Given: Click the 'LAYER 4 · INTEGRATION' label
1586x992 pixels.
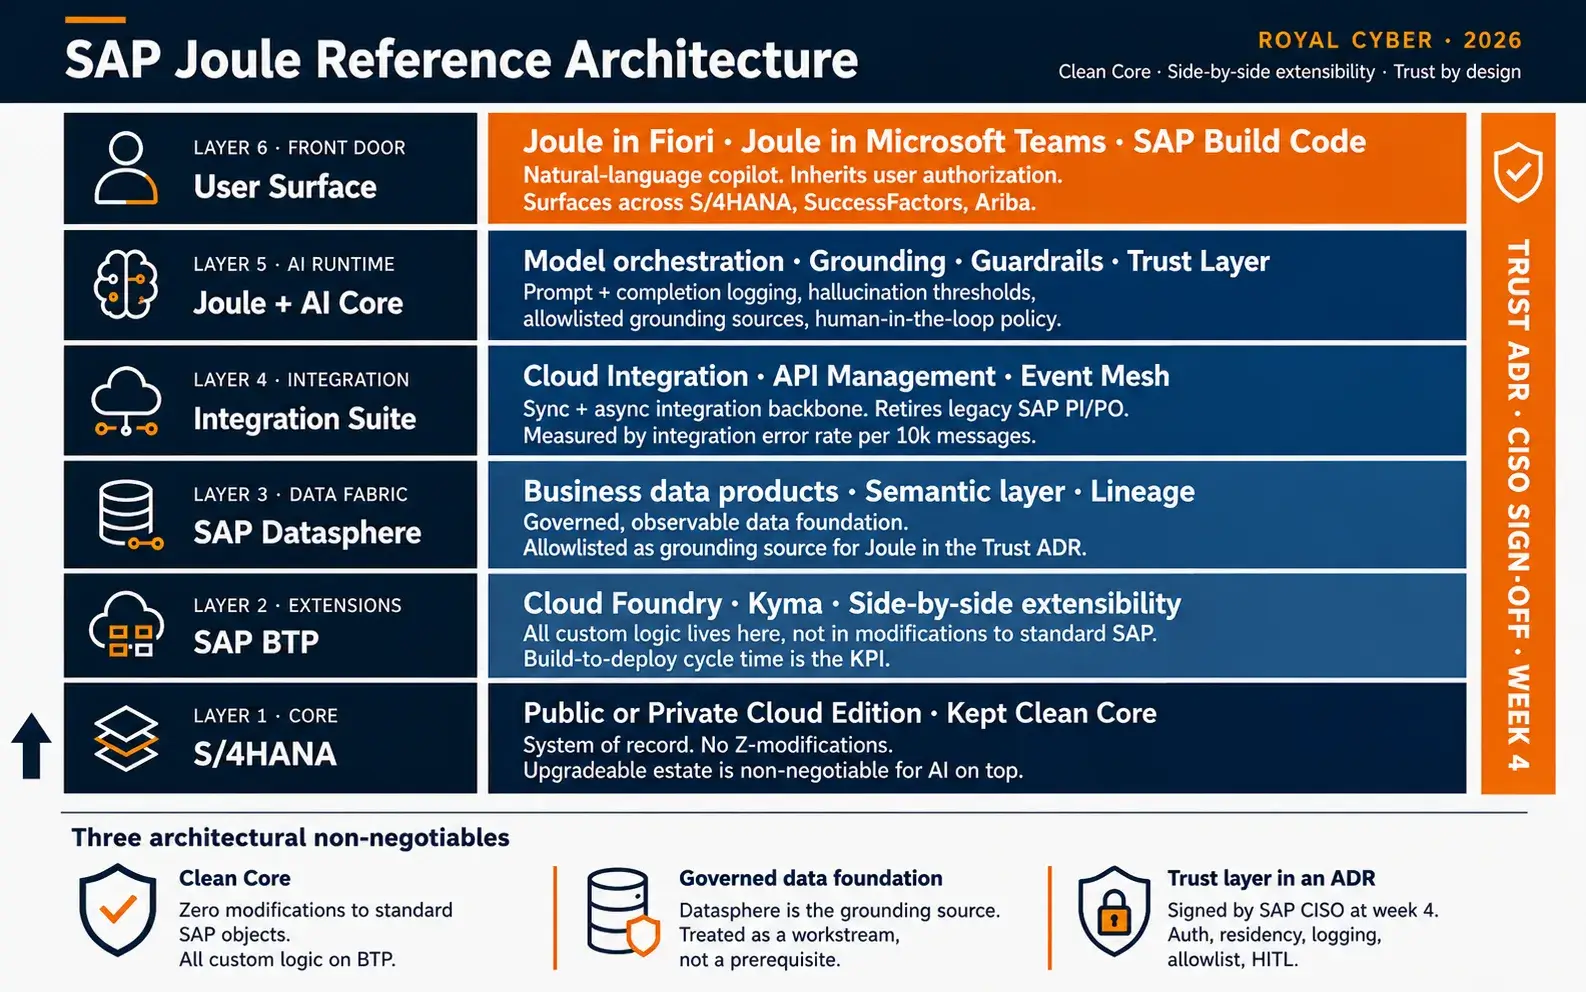Looking at the screenshot, I should [x=301, y=380].
